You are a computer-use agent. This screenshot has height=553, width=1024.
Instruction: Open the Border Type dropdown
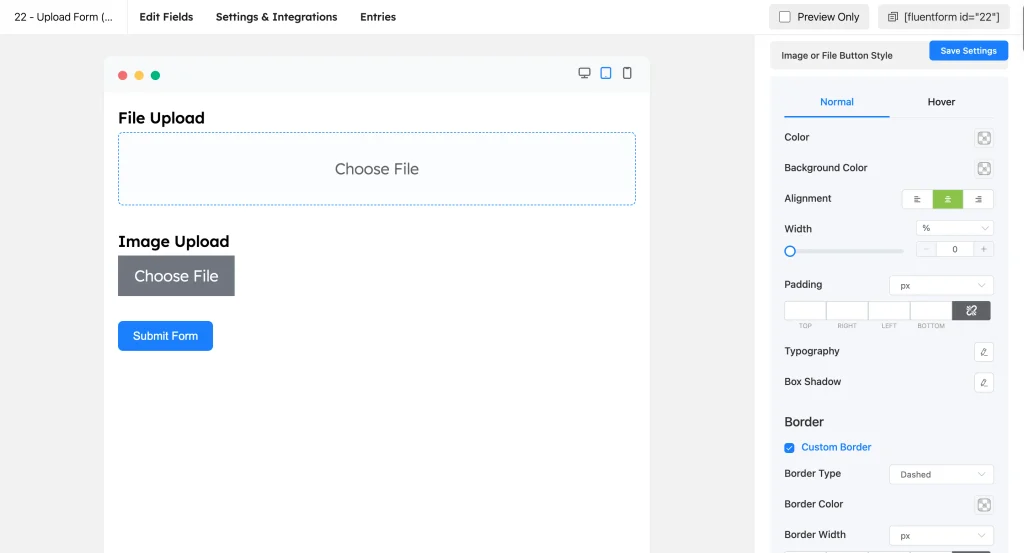tap(941, 475)
